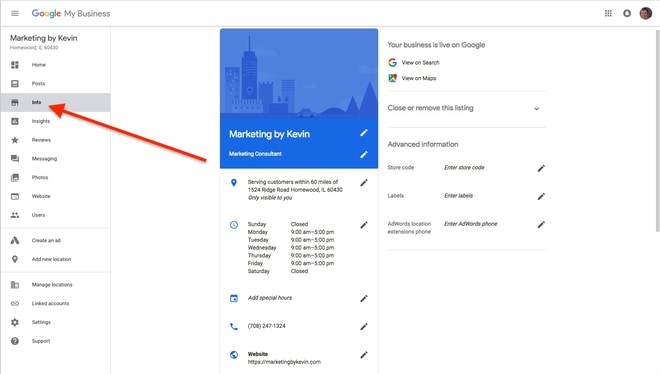660x374 pixels.
Task: Edit the AdWords location extensions phone
Action: point(541,225)
